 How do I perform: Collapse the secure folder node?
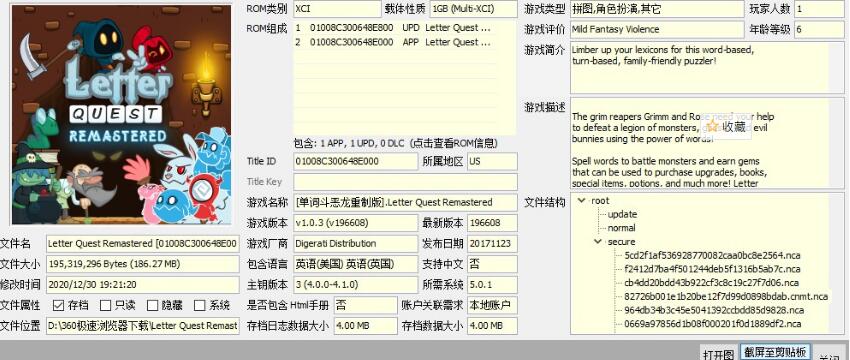point(598,242)
